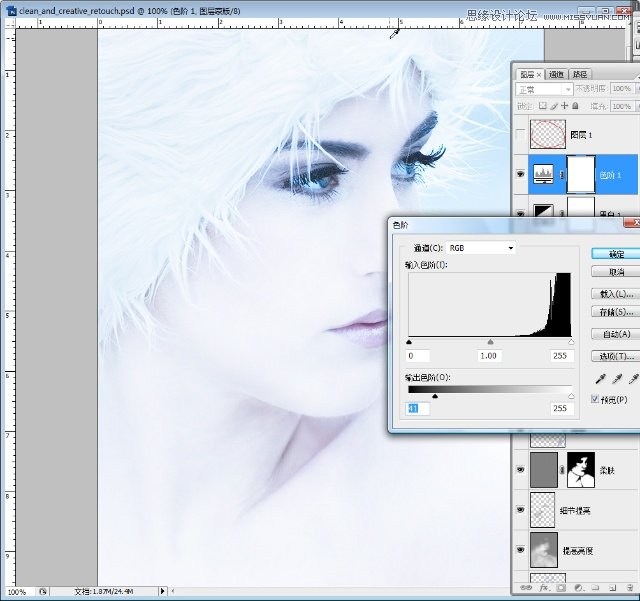Create new adjustment layer via half-circle icon
Screen dimensions: 640x601
click(x=578, y=588)
